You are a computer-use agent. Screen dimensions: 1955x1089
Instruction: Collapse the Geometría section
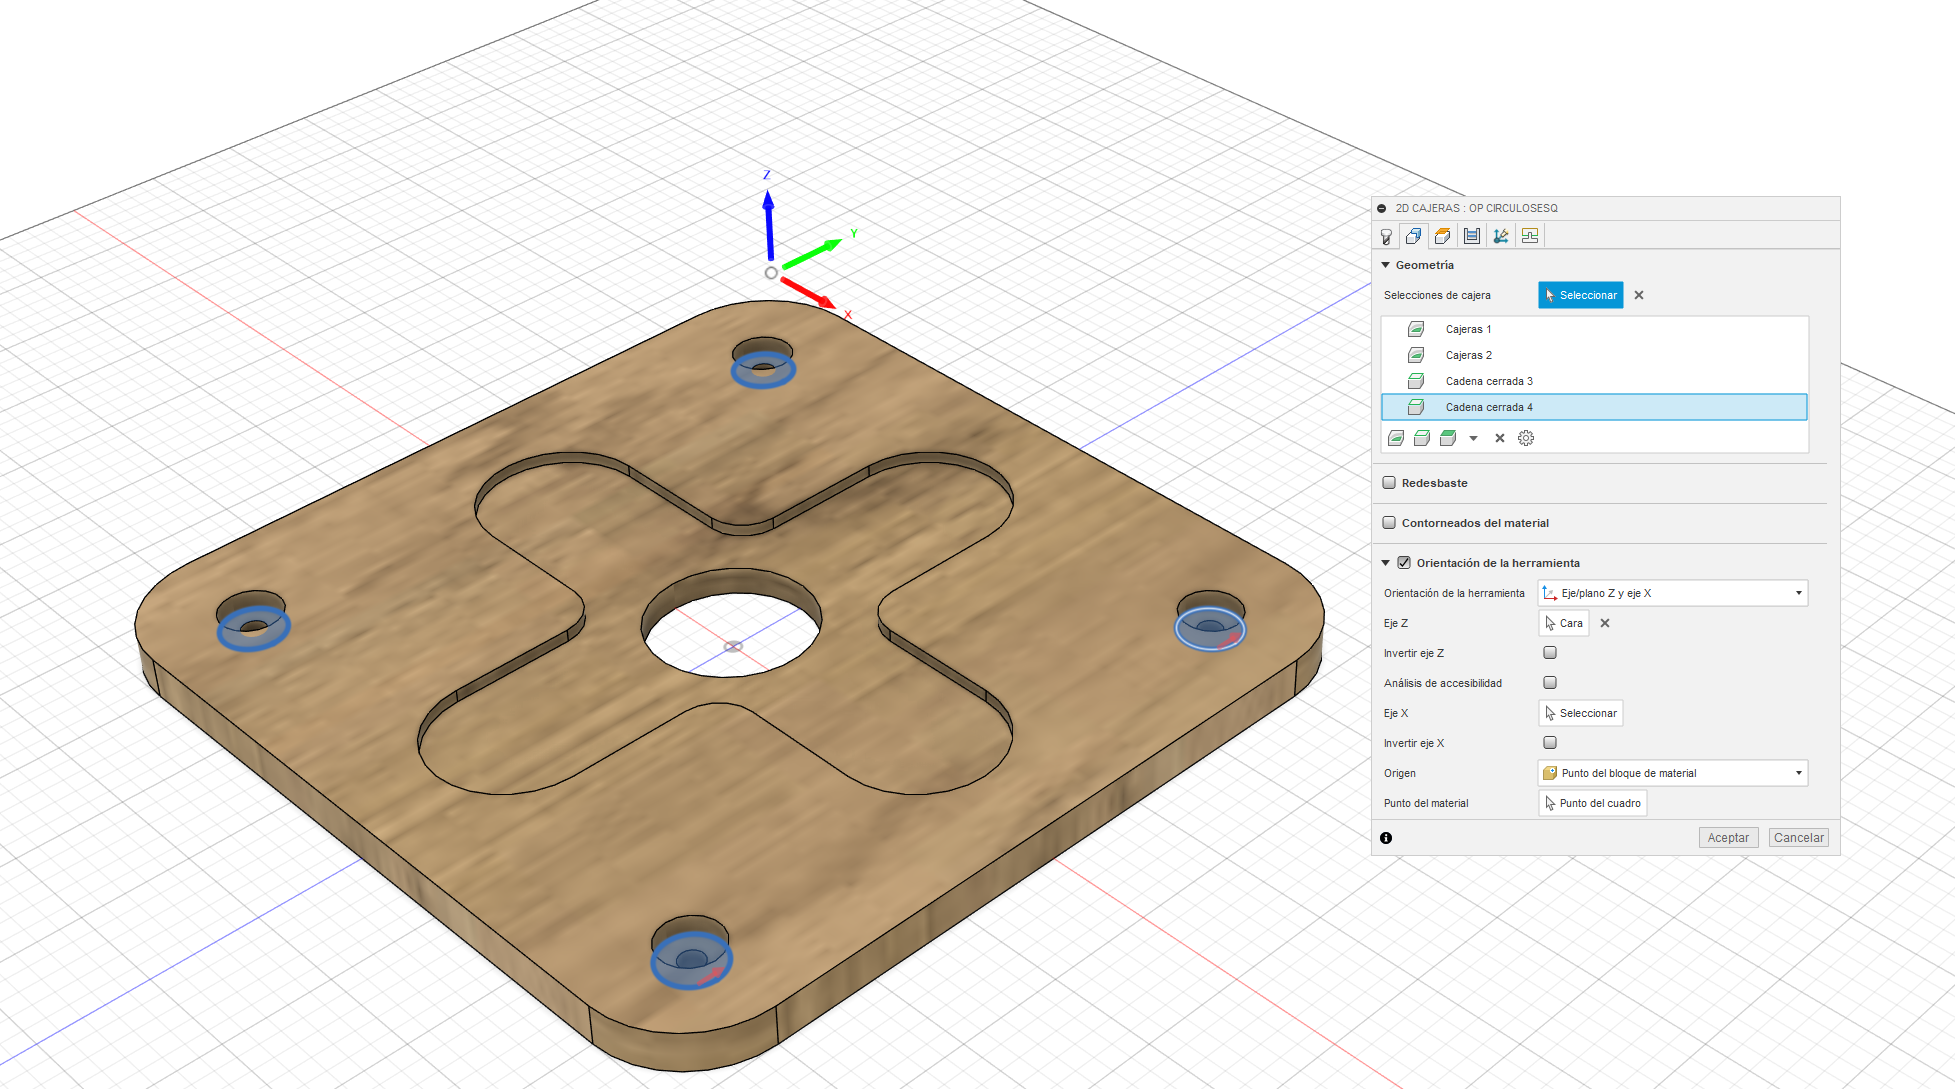point(1386,265)
